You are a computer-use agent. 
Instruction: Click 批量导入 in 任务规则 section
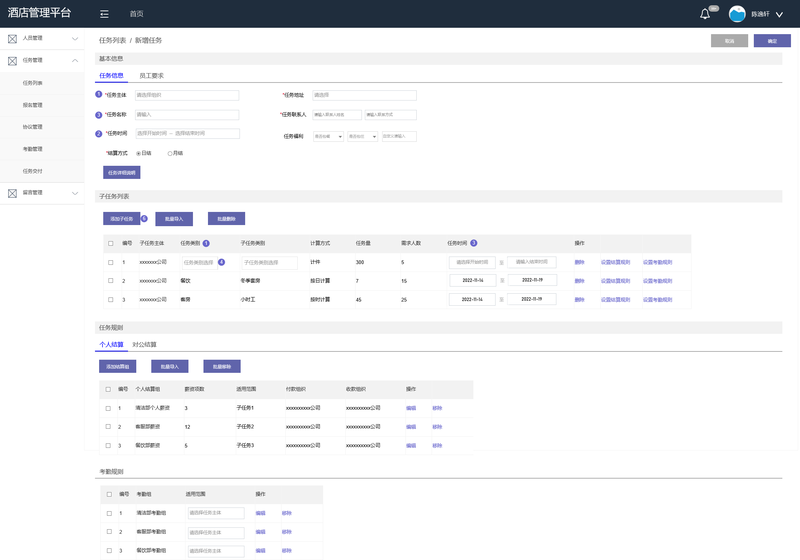coord(170,366)
